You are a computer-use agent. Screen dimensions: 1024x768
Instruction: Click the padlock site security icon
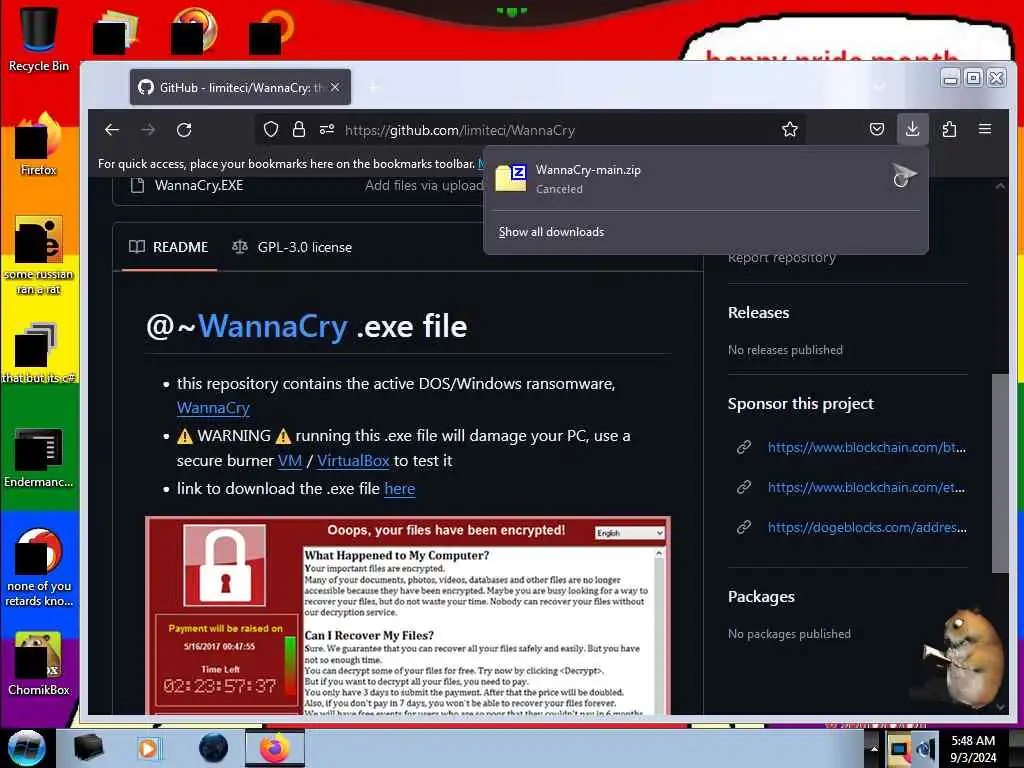click(x=299, y=129)
